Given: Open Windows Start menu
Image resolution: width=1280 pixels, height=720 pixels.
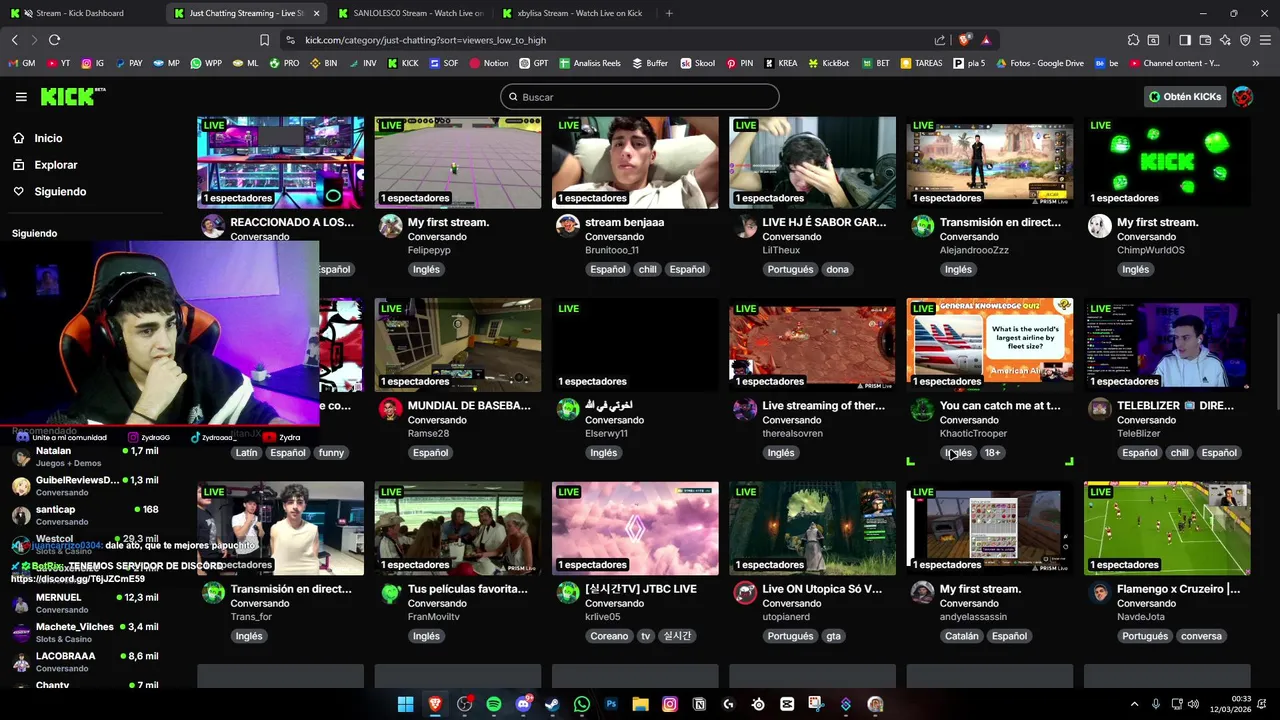Looking at the screenshot, I should [405, 704].
